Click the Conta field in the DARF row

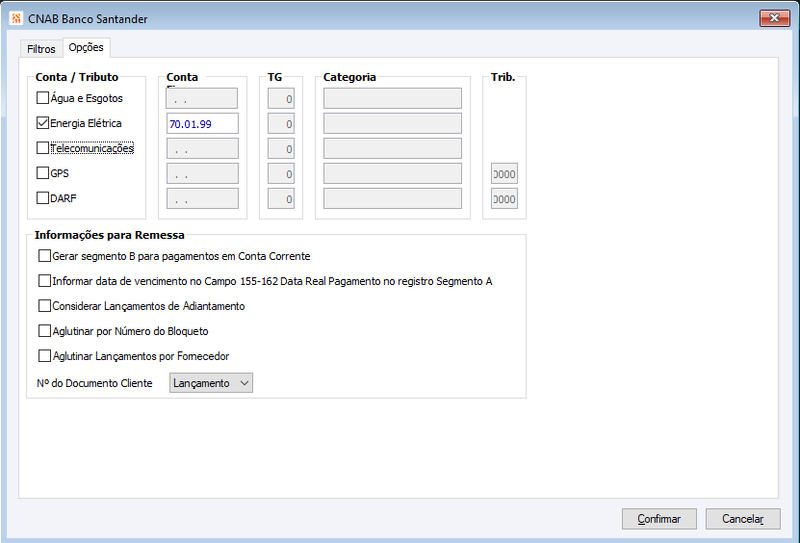[x=203, y=199]
